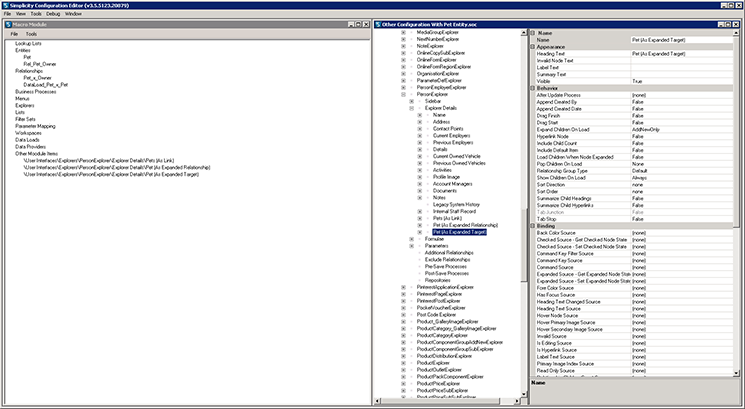
Task: Select Current Owned Vehicle tree item
Action: tap(456, 156)
